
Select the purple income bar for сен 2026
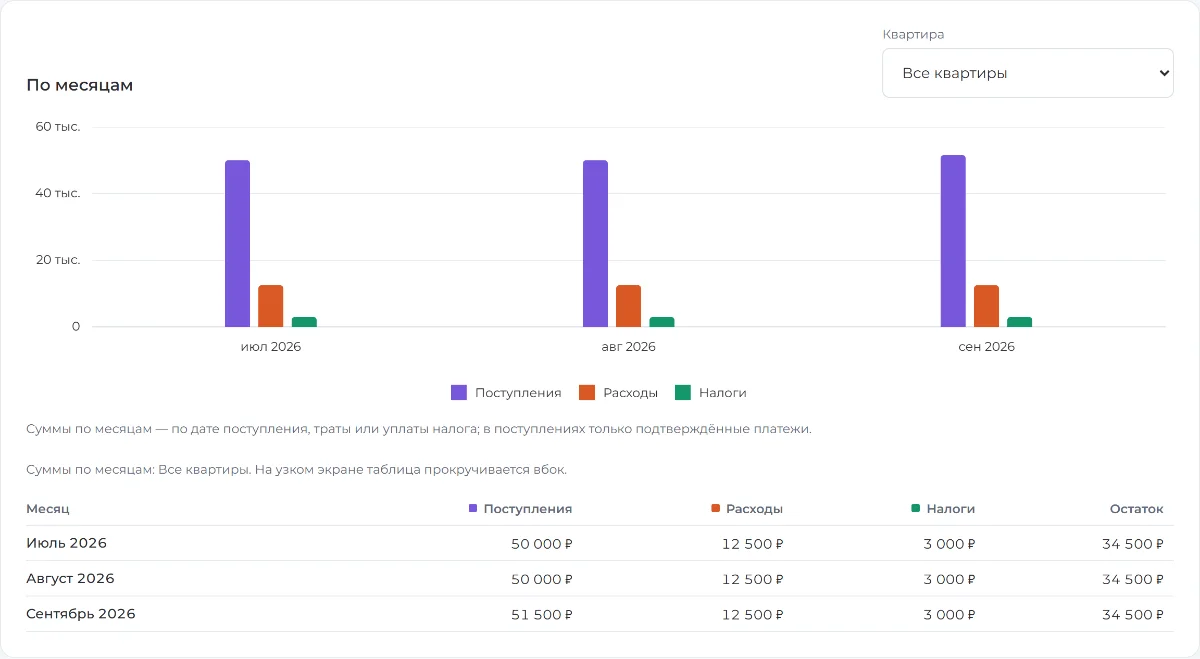[953, 241]
